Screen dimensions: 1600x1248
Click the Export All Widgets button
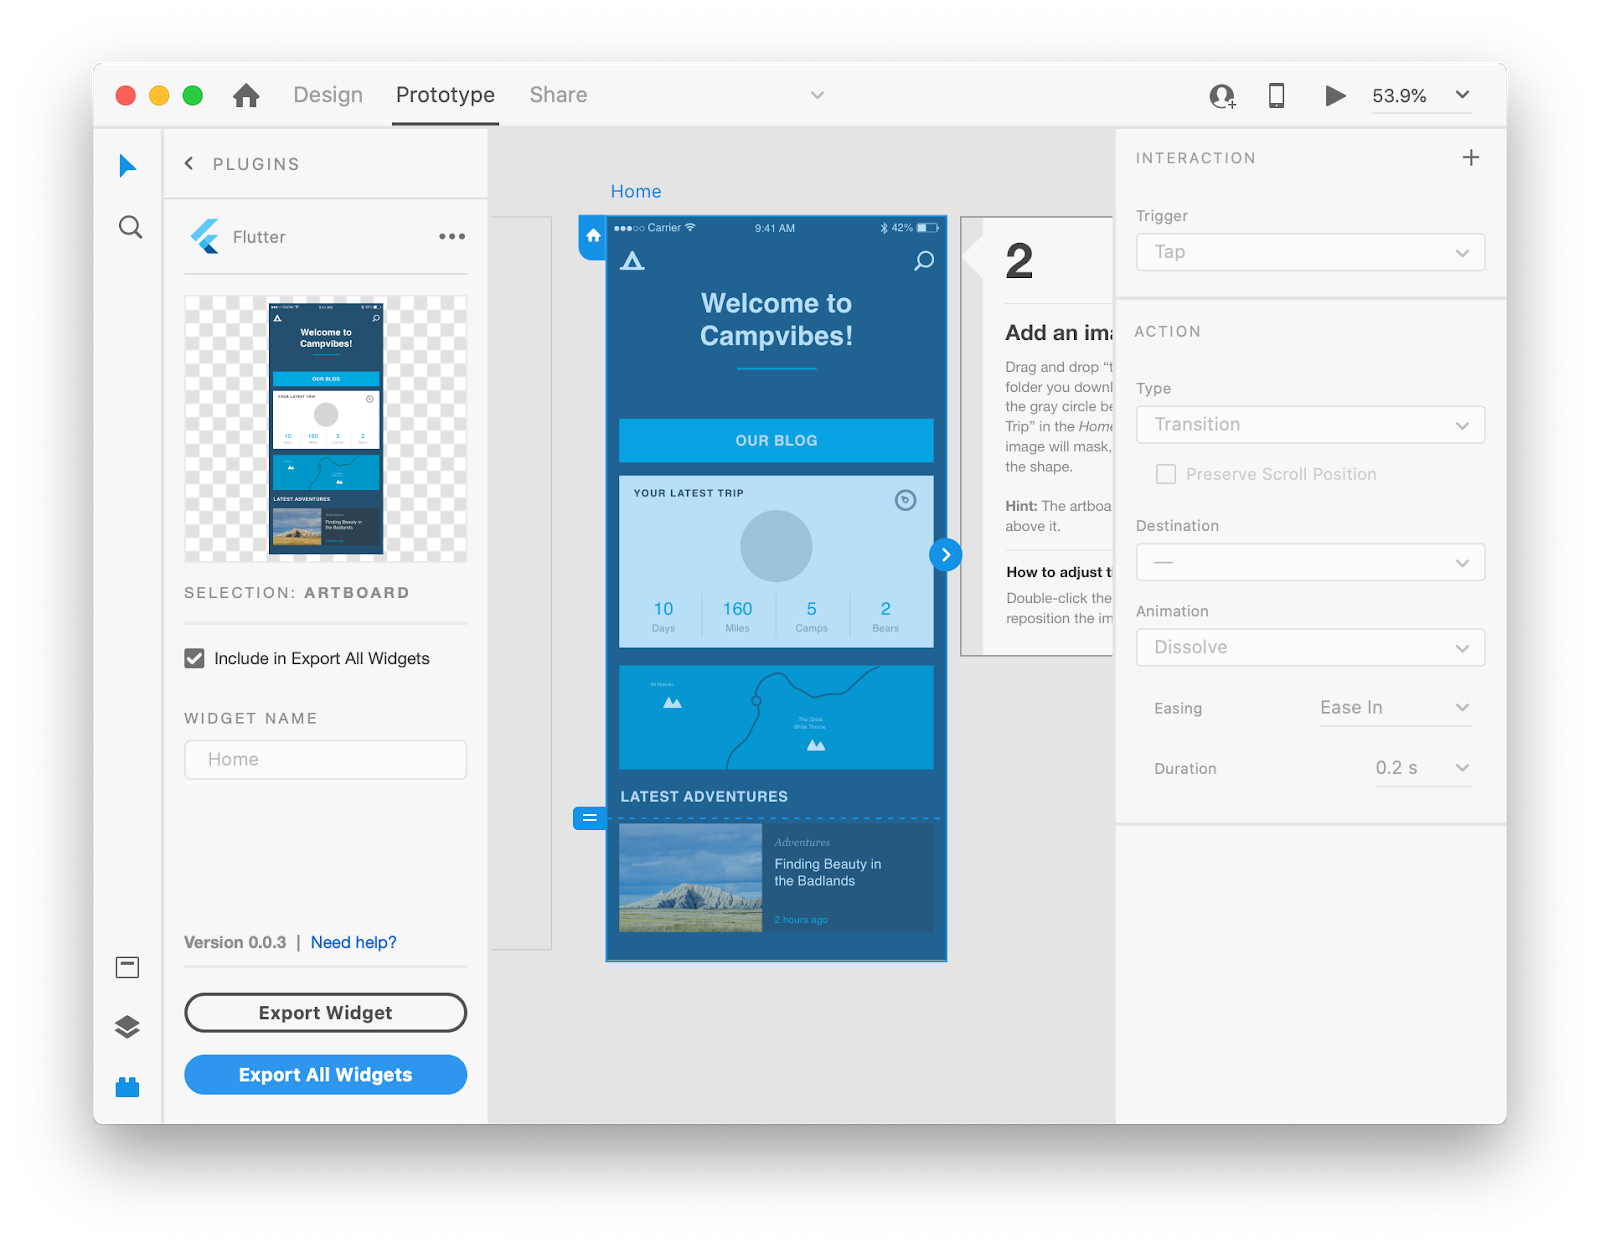click(325, 1074)
